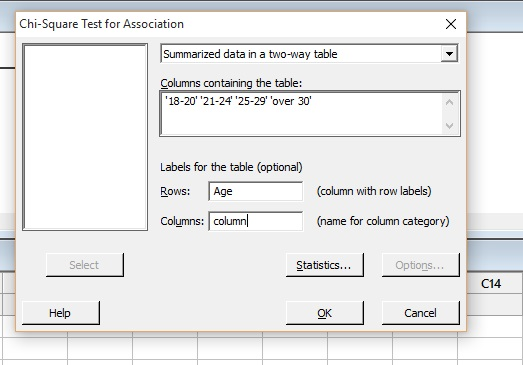The height and width of the screenshot is (365, 523).
Task: Click the '(name for column category)' hint text
Action: pos(383,221)
